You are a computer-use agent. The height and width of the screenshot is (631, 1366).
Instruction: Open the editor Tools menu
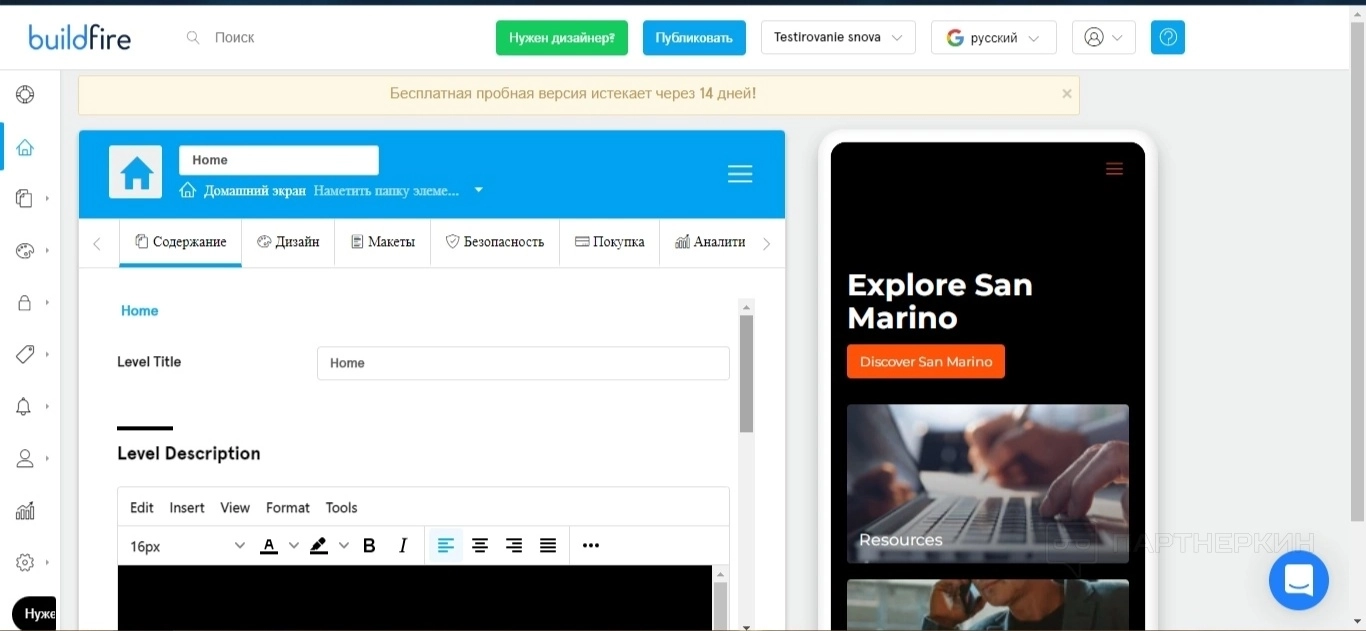click(x=341, y=508)
